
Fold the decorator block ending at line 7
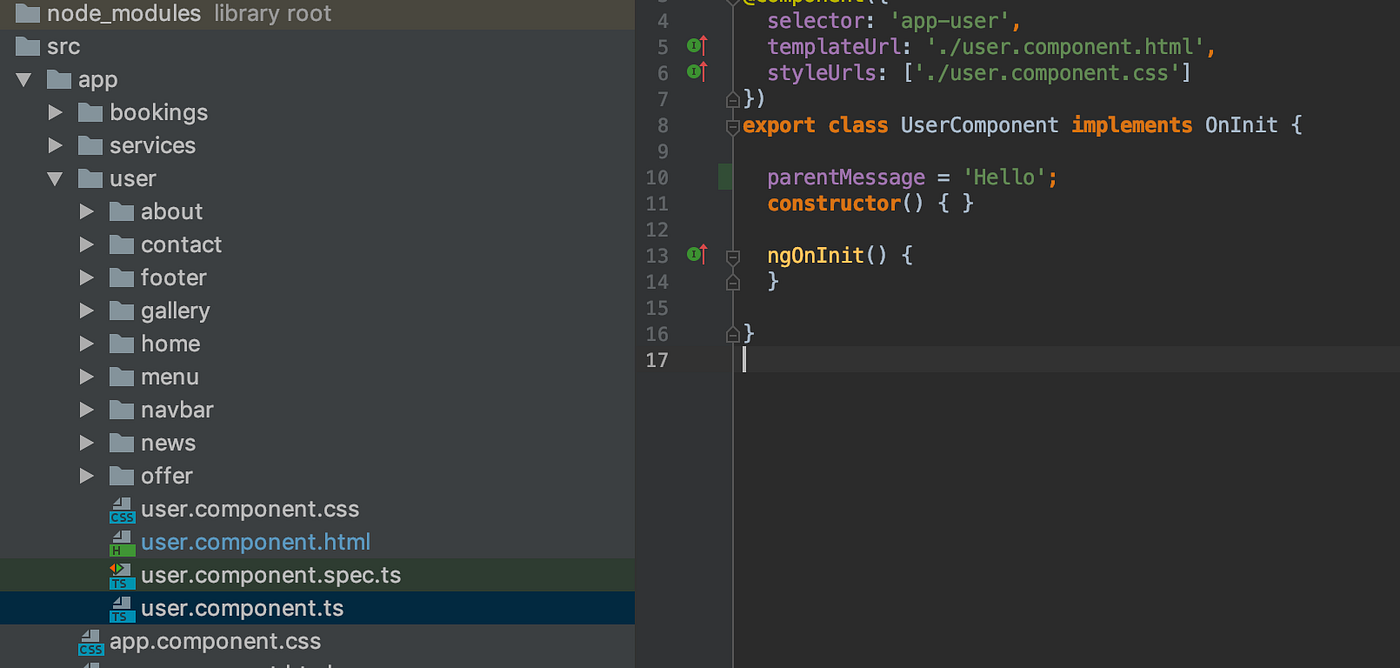pos(733,99)
